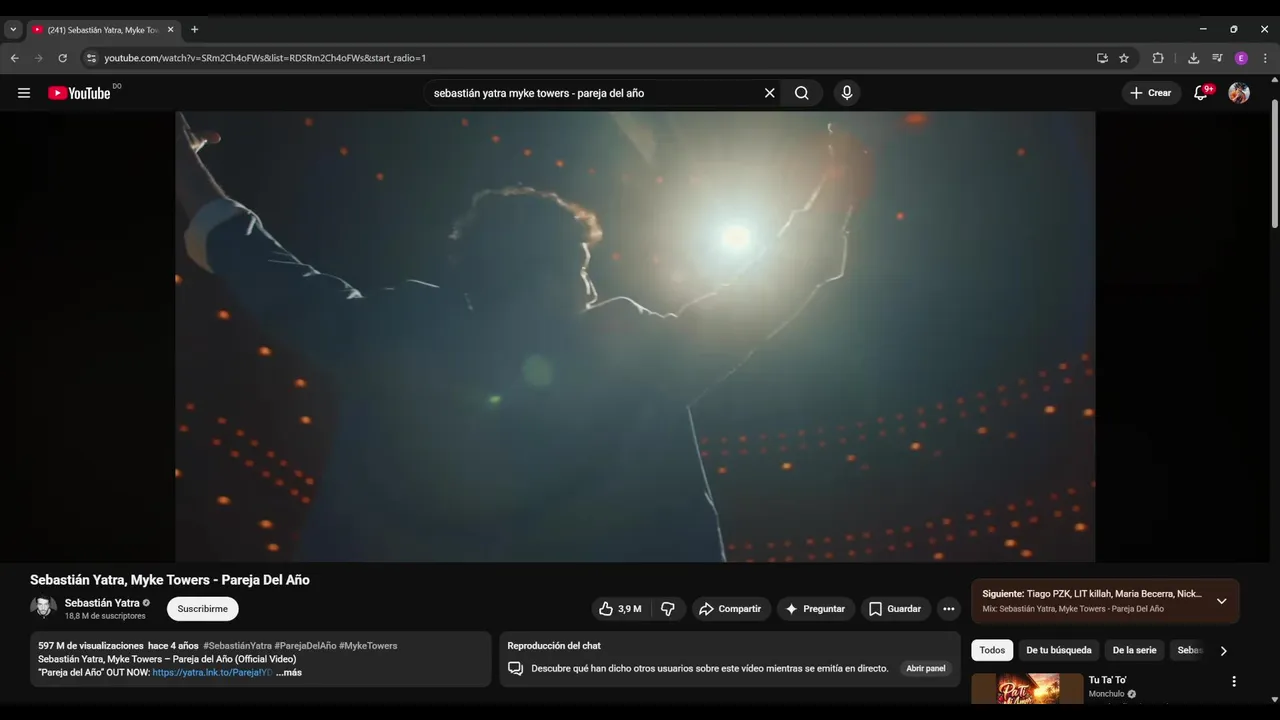
Task: Expand the Mix playlist chevron
Action: click(x=1221, y=601)
